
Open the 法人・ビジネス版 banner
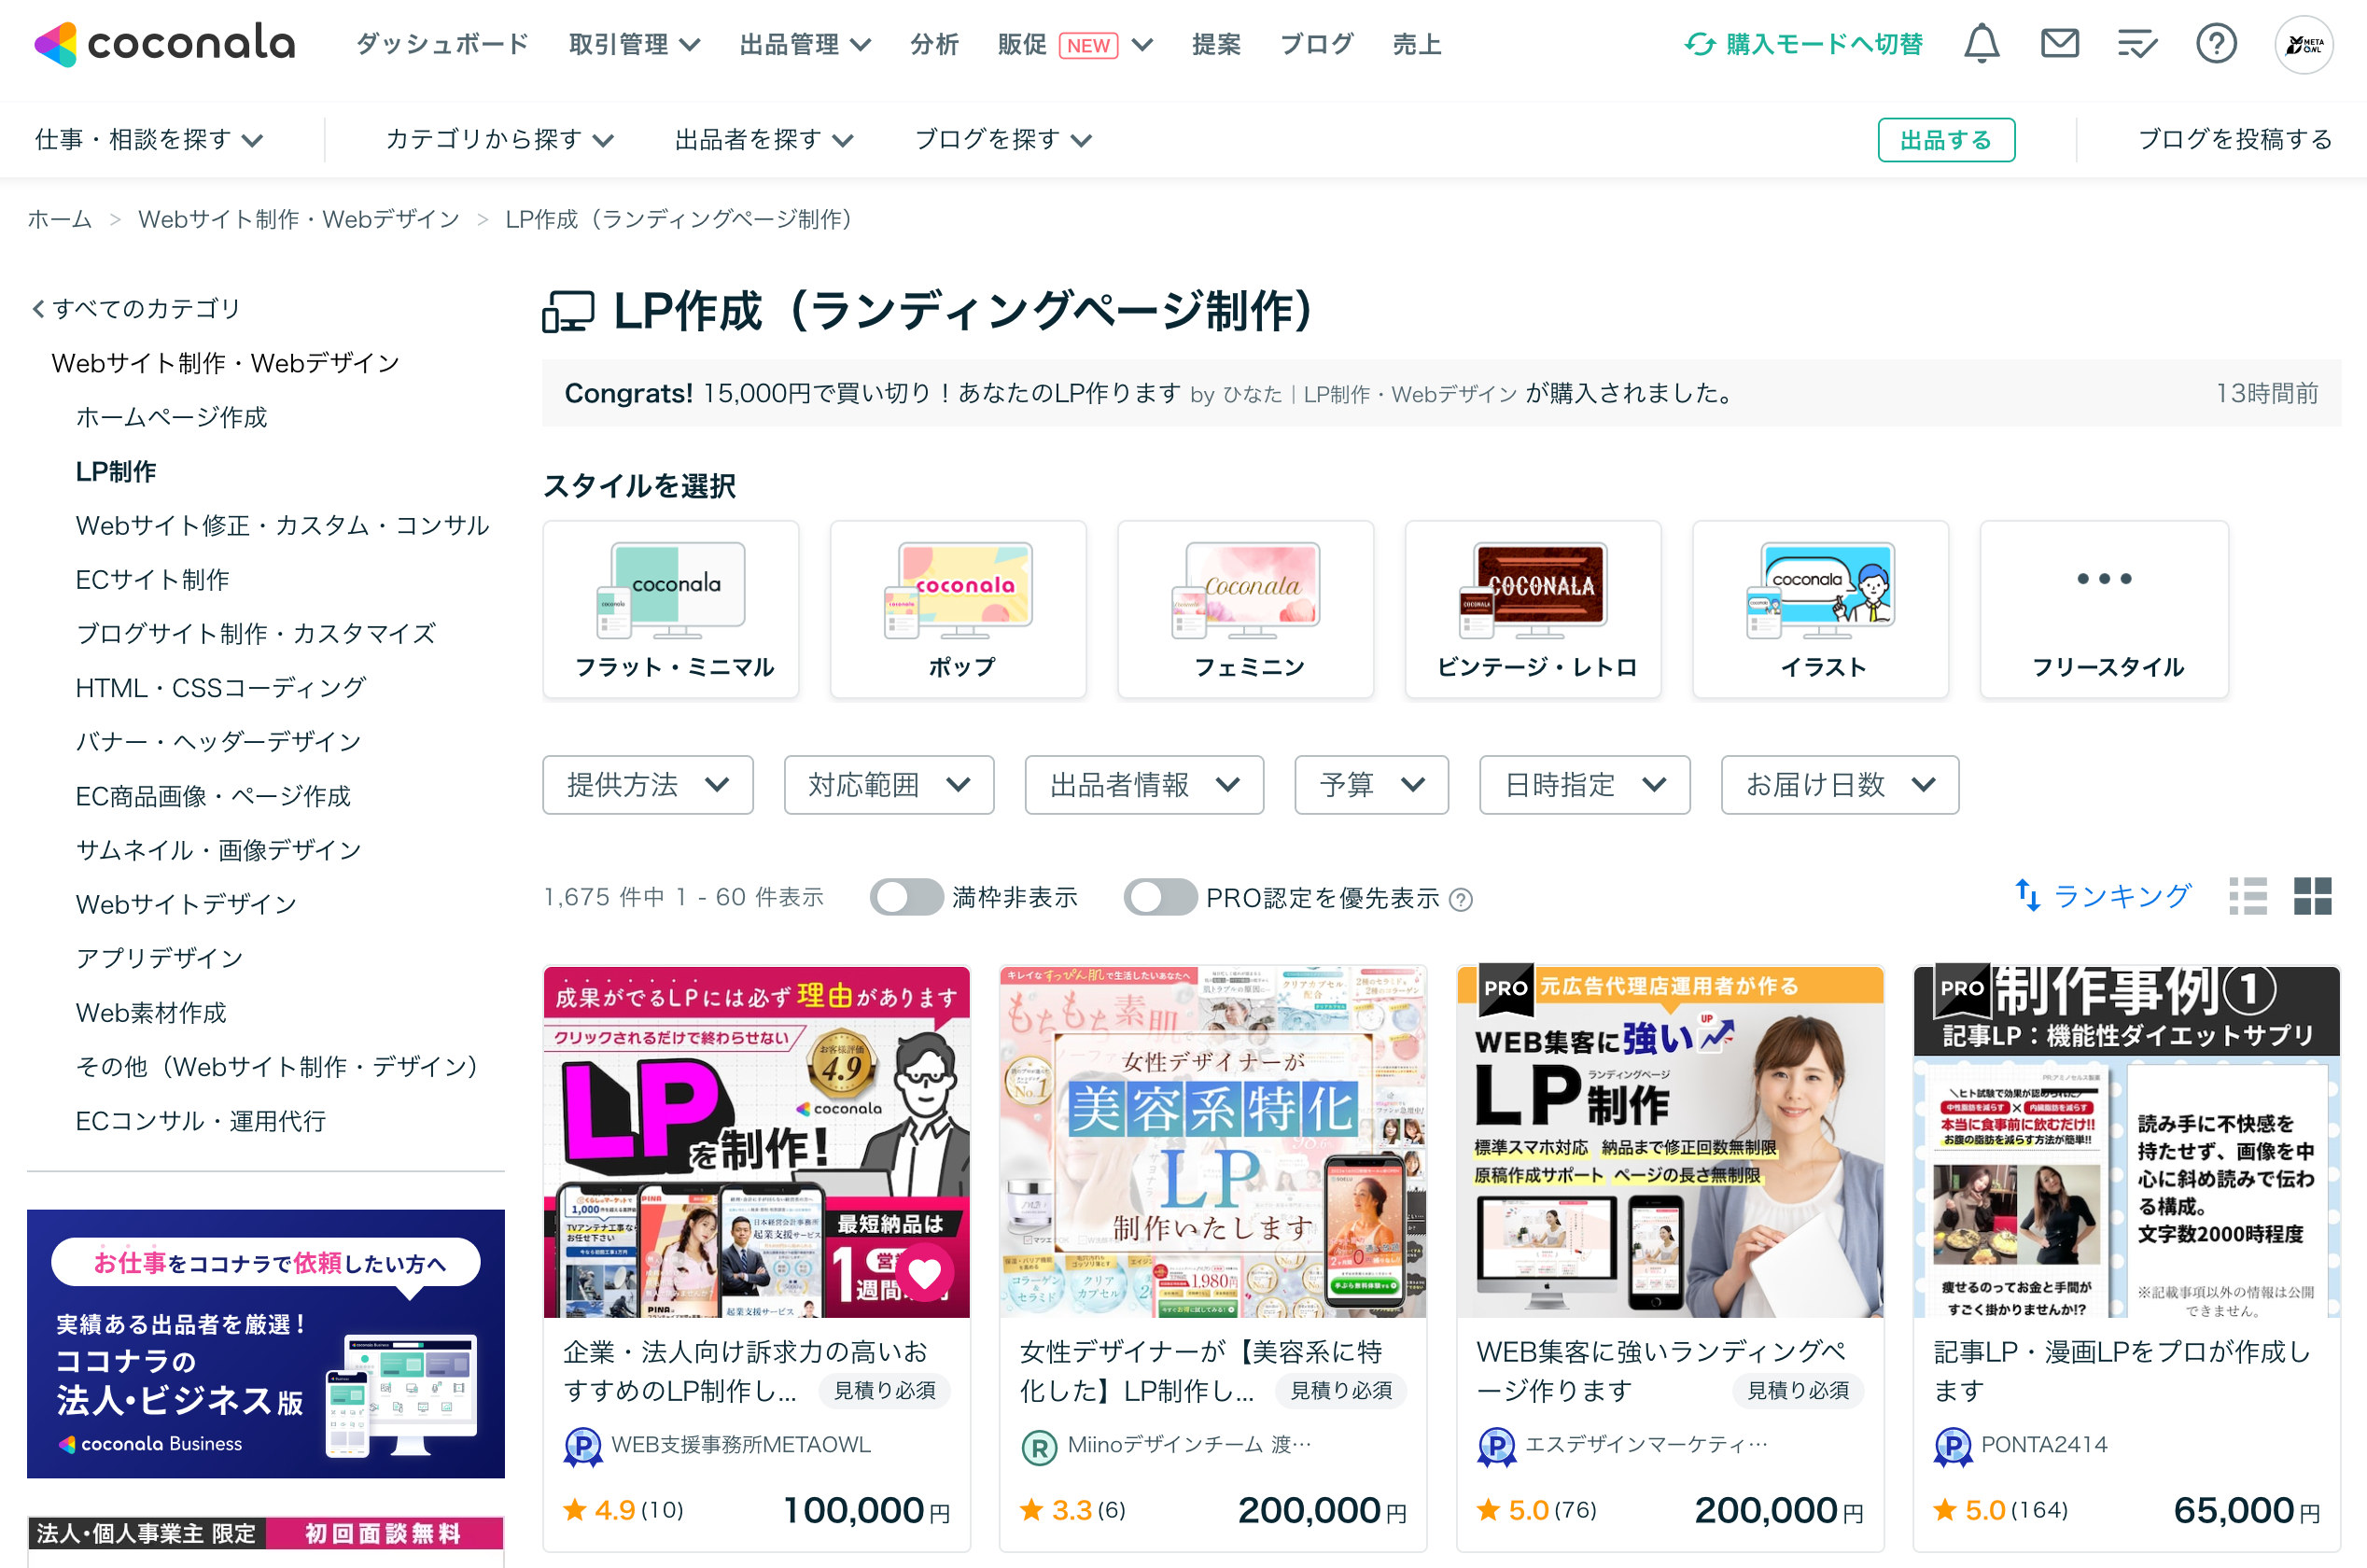[x=266, y=1344]
